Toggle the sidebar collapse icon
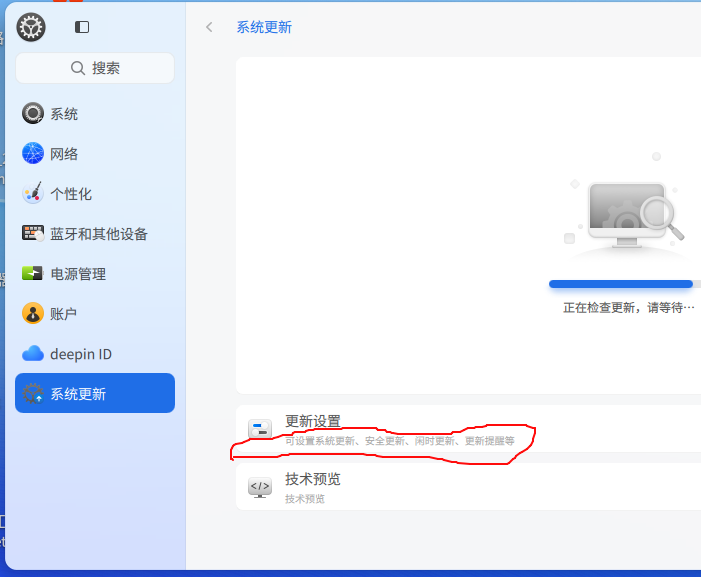This screenshot has height=577, width=701. (x=82, y=27)
